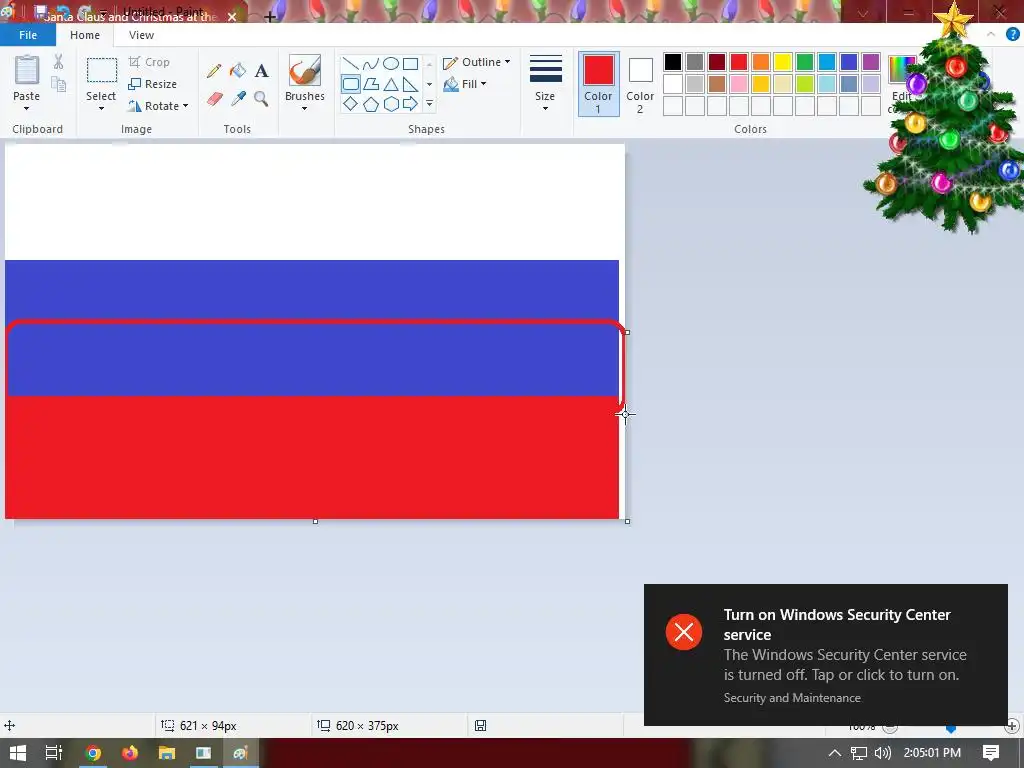Pick the green color swatch
Viewport: 1024px width, 768px height.
coord(805,62)
